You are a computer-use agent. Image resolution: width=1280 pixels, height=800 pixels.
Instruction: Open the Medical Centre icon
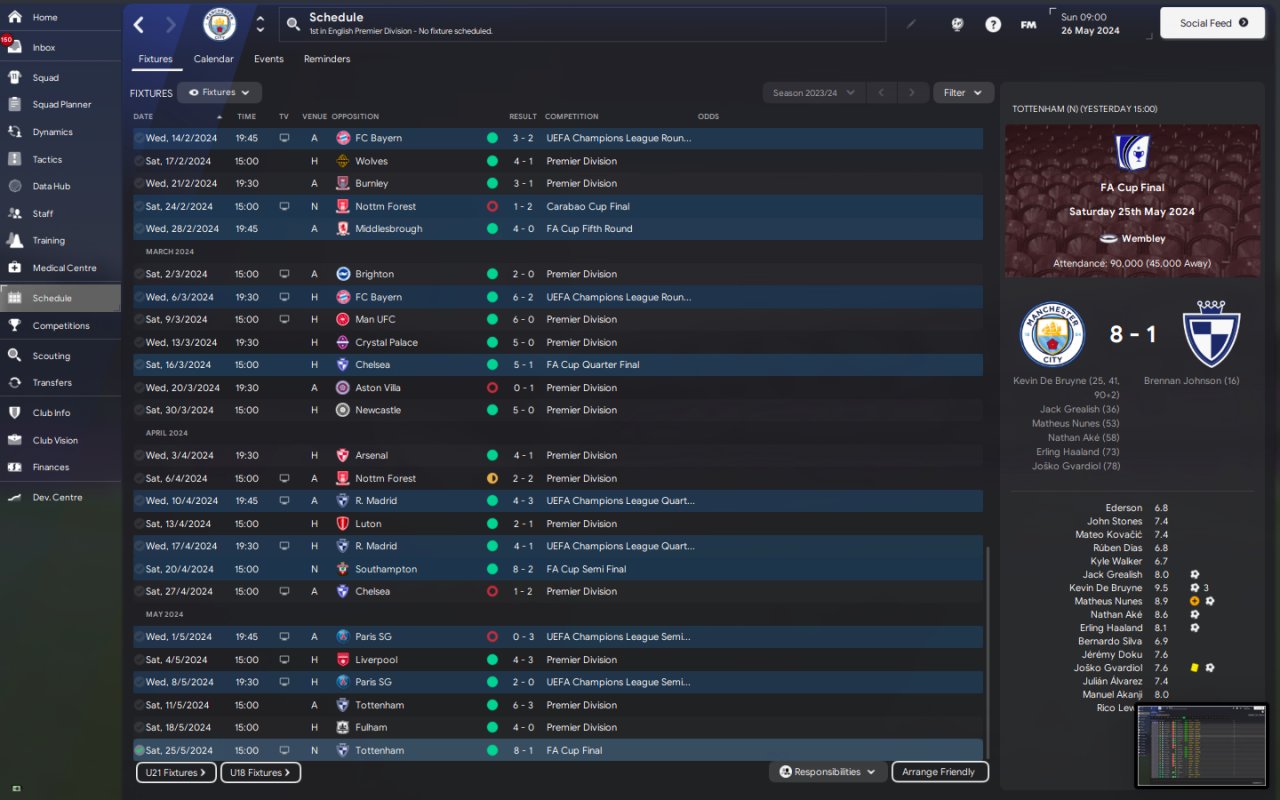(x=15, y=267)
